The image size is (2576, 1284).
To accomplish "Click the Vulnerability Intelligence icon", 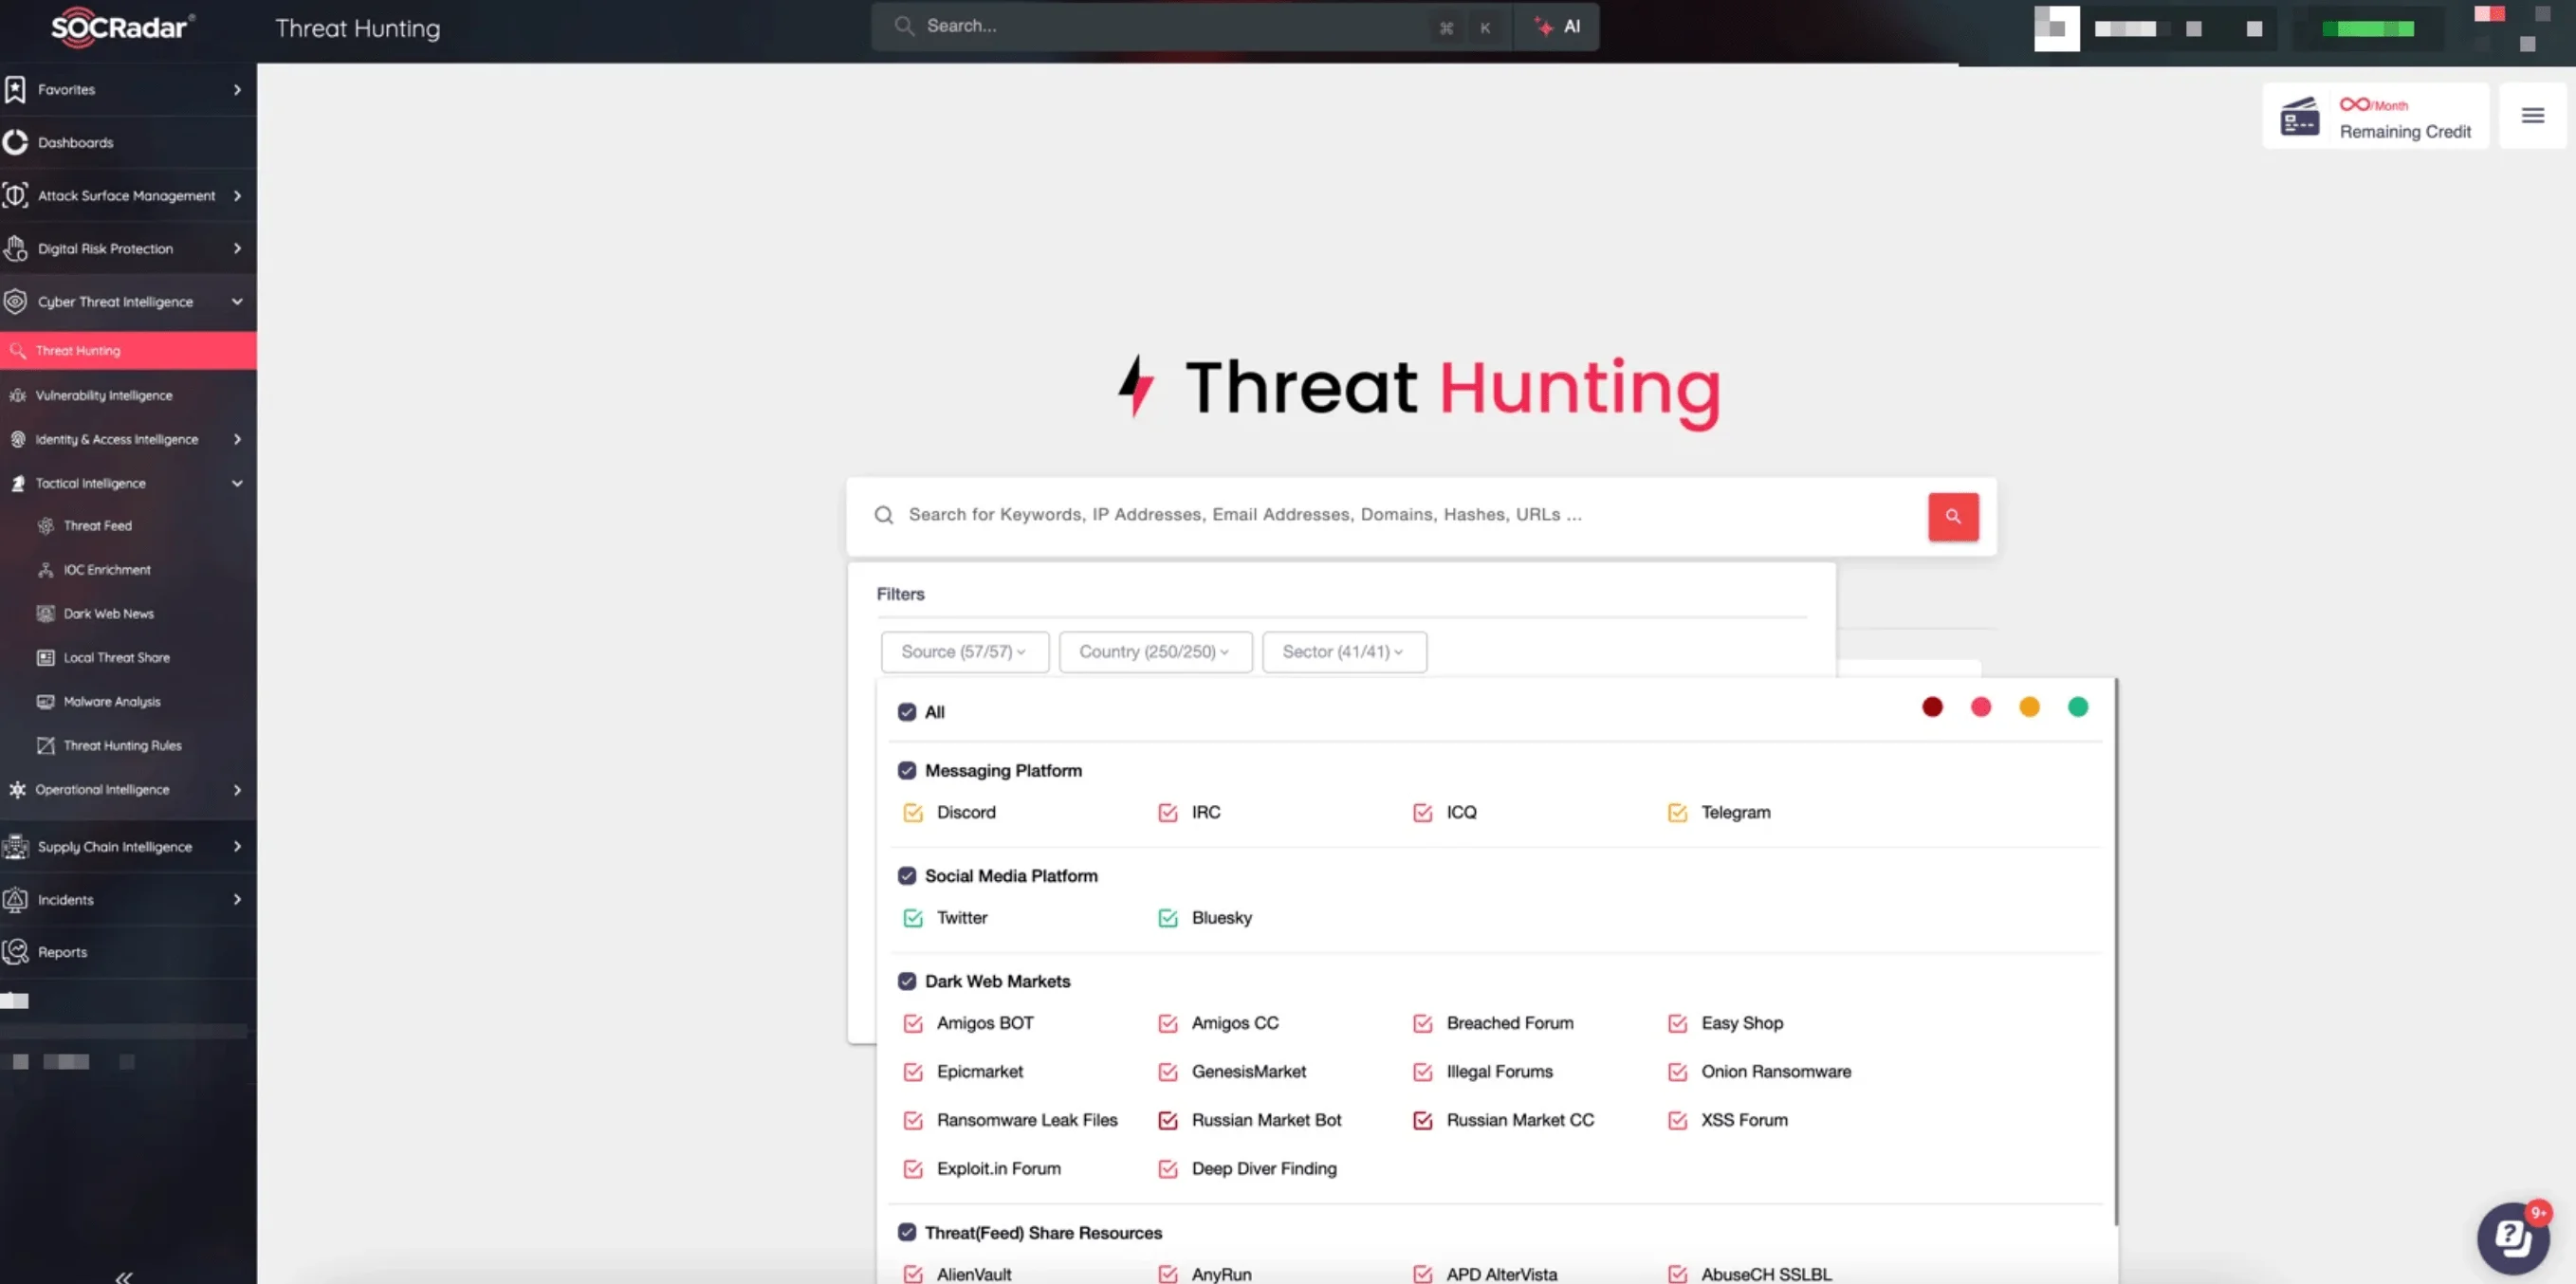I will [x=16, y=394].
